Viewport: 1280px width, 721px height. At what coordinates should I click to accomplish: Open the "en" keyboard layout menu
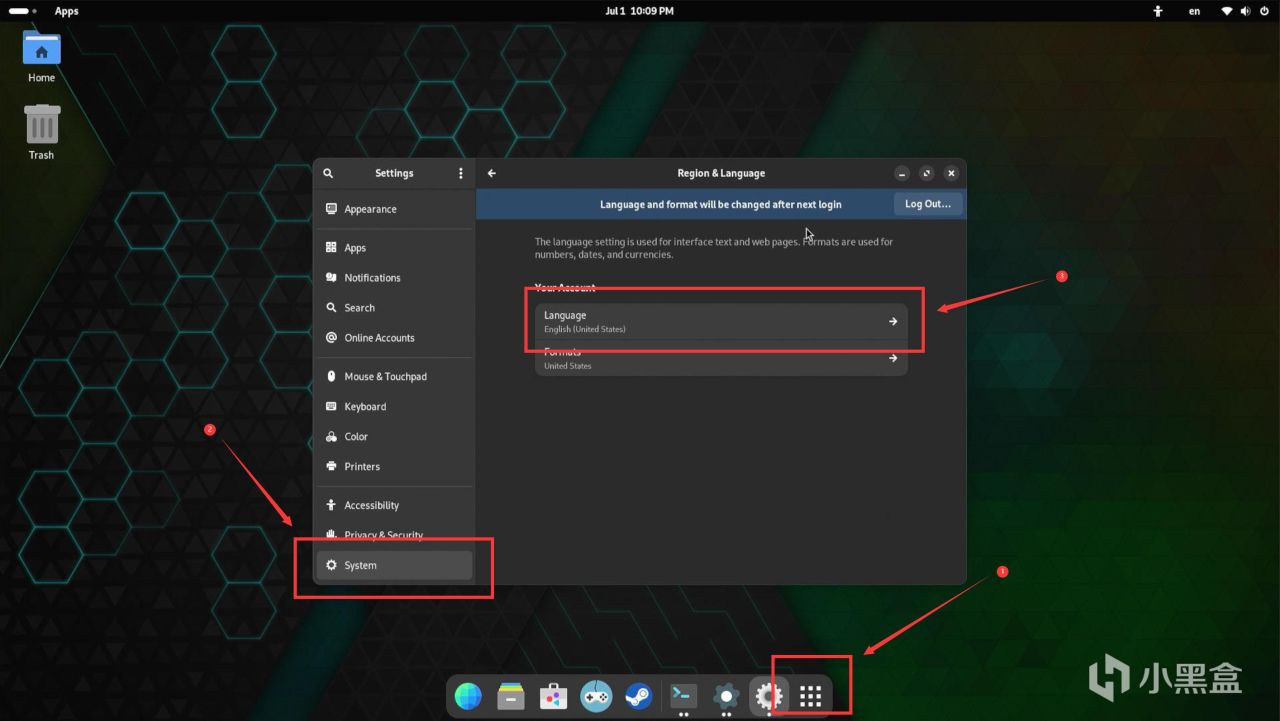click(x=1194, y=11)
